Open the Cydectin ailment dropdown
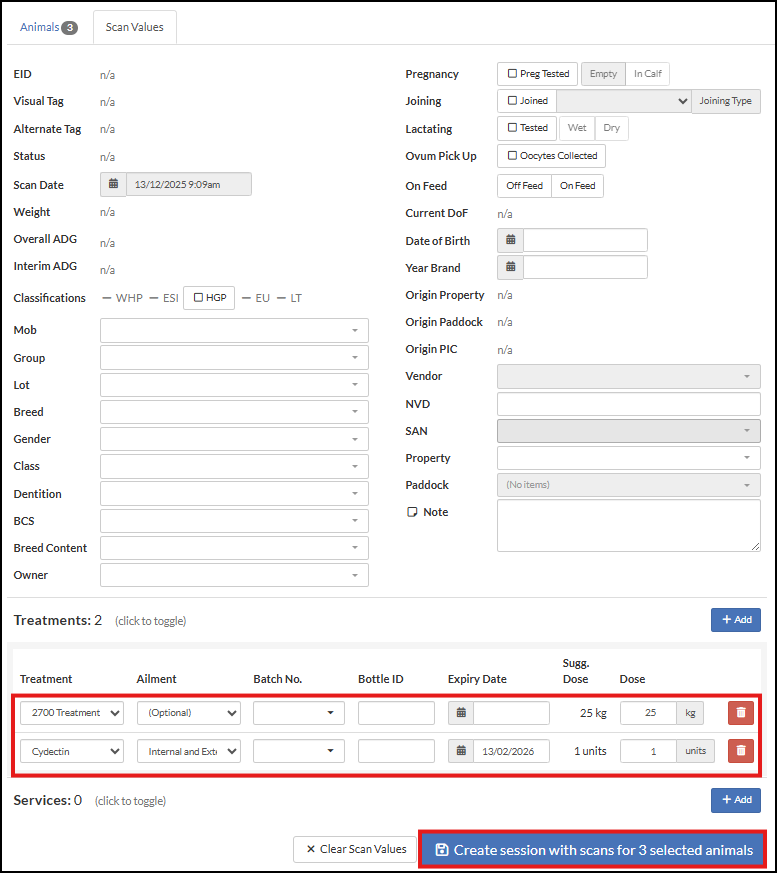 188,751
